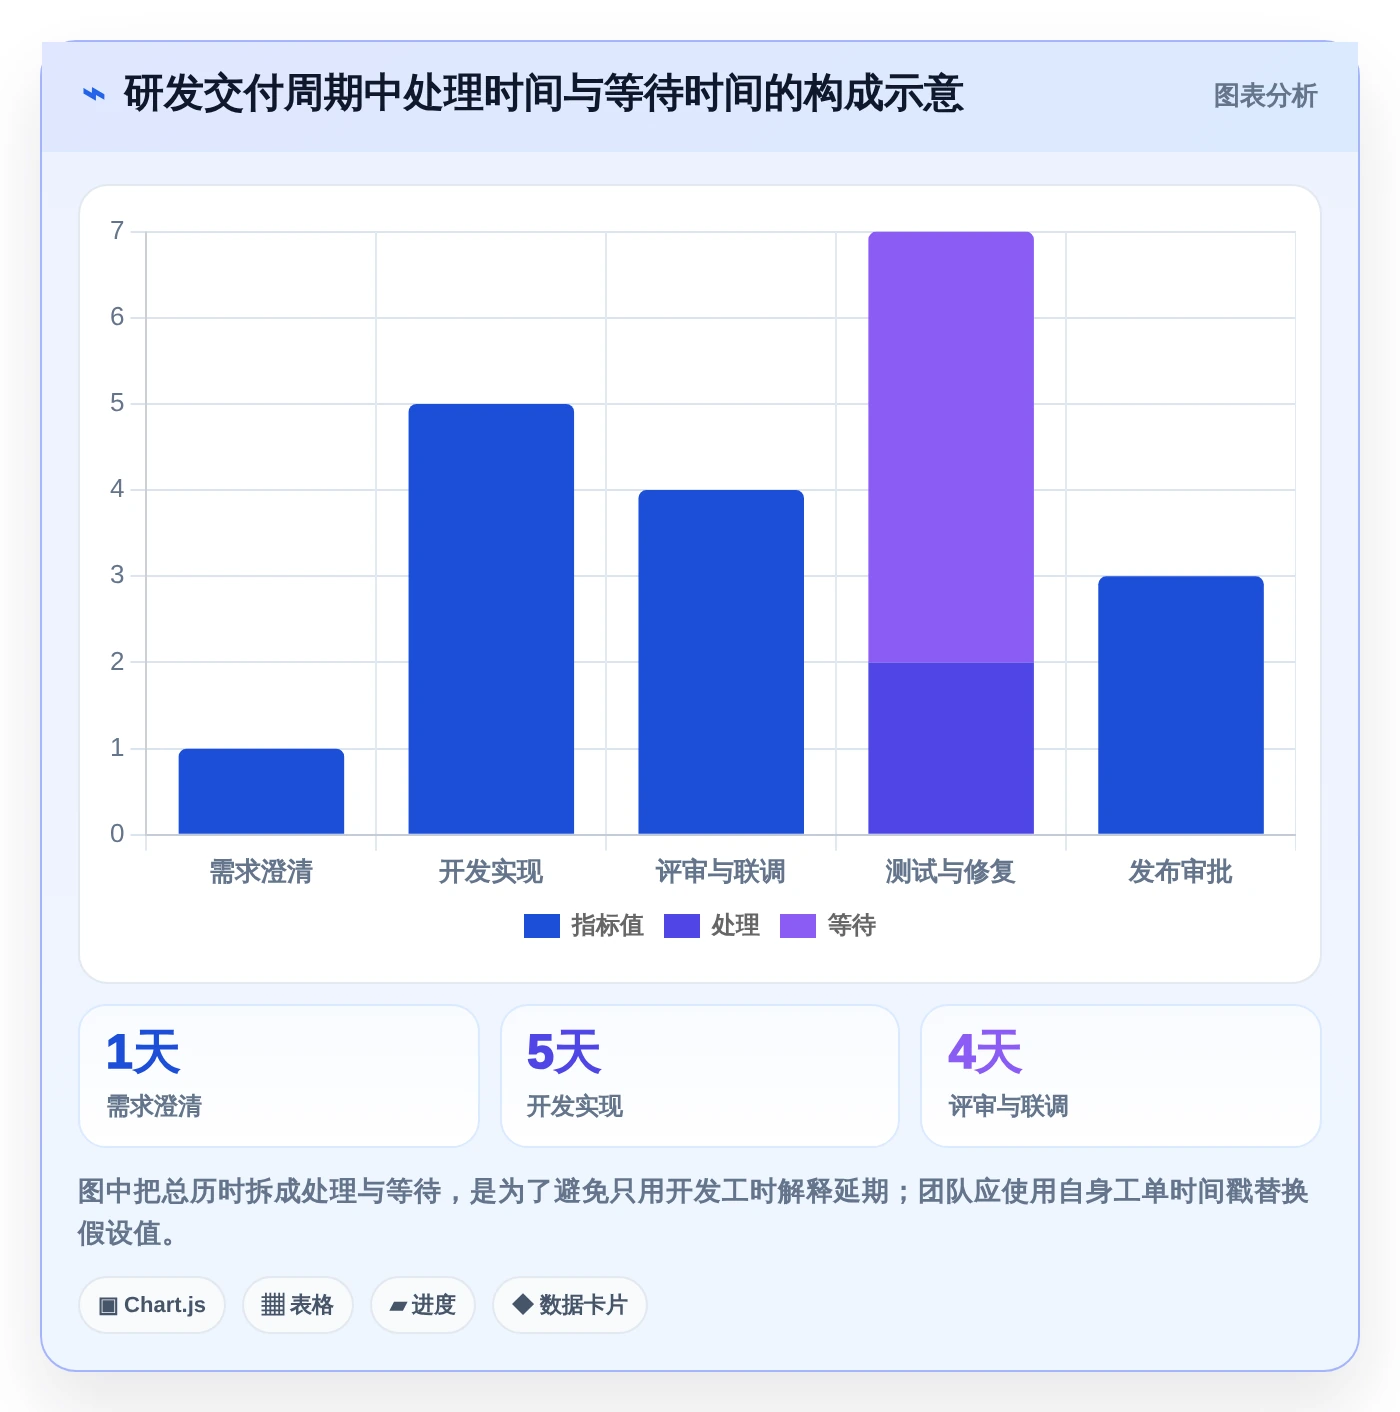The width and height of the screenshot is (1400, 1412).
Task: Toggle the 等待 legend color swatch
Action: 797,926
